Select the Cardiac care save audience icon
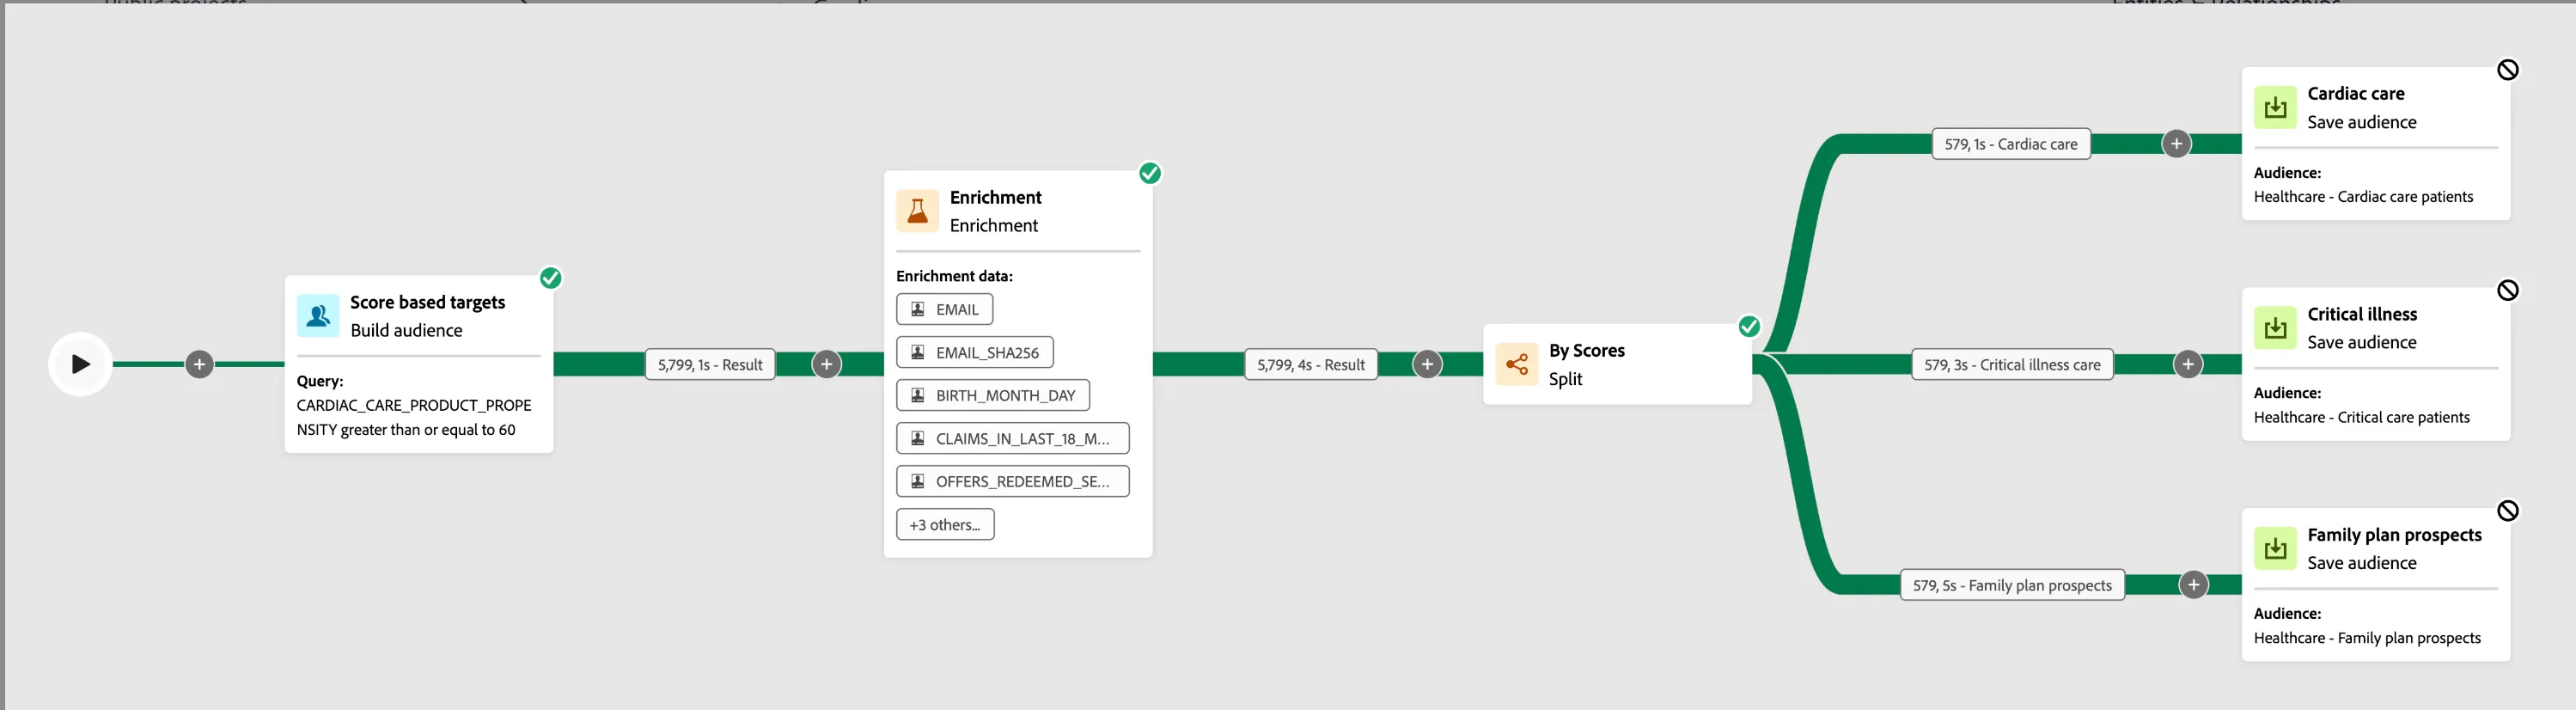The image size is (2576, 710). pyautogui.click(x=2275, y=107)
